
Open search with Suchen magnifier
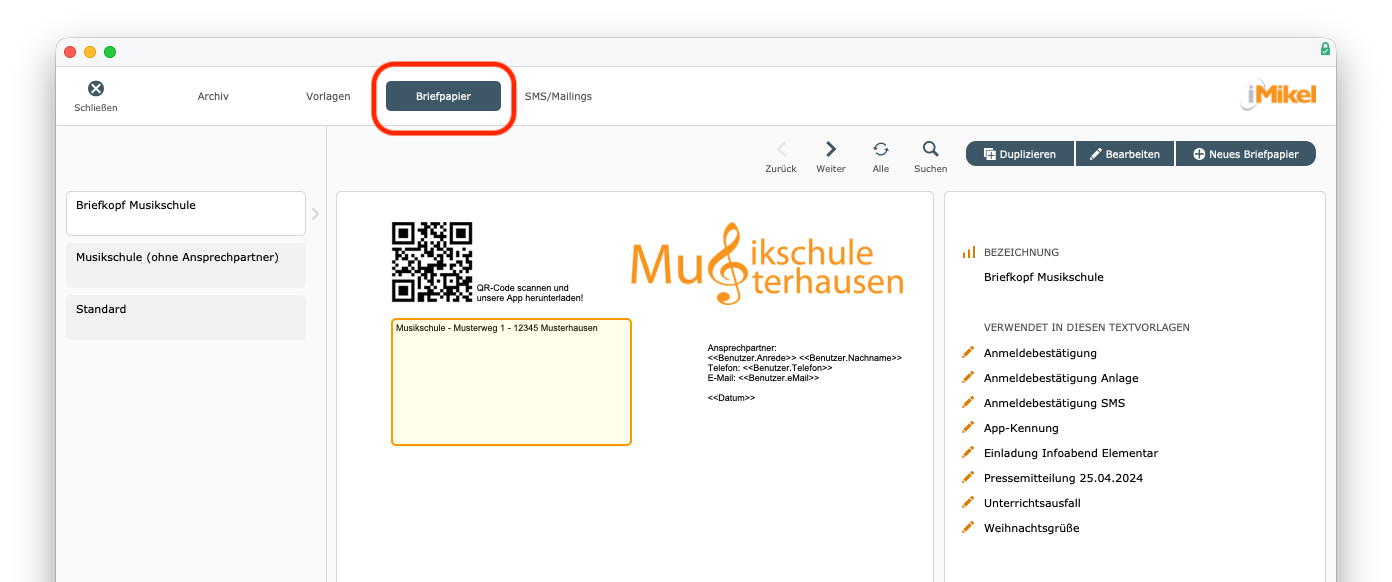coord(931,149)
